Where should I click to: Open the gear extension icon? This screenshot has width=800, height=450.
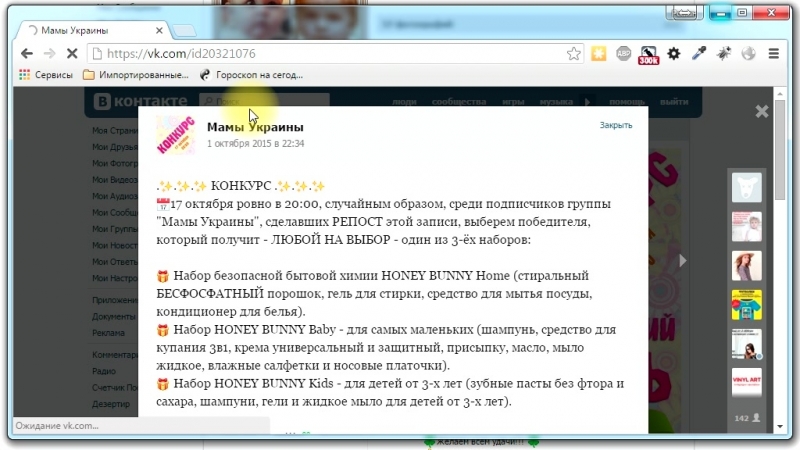pos(673,53)
